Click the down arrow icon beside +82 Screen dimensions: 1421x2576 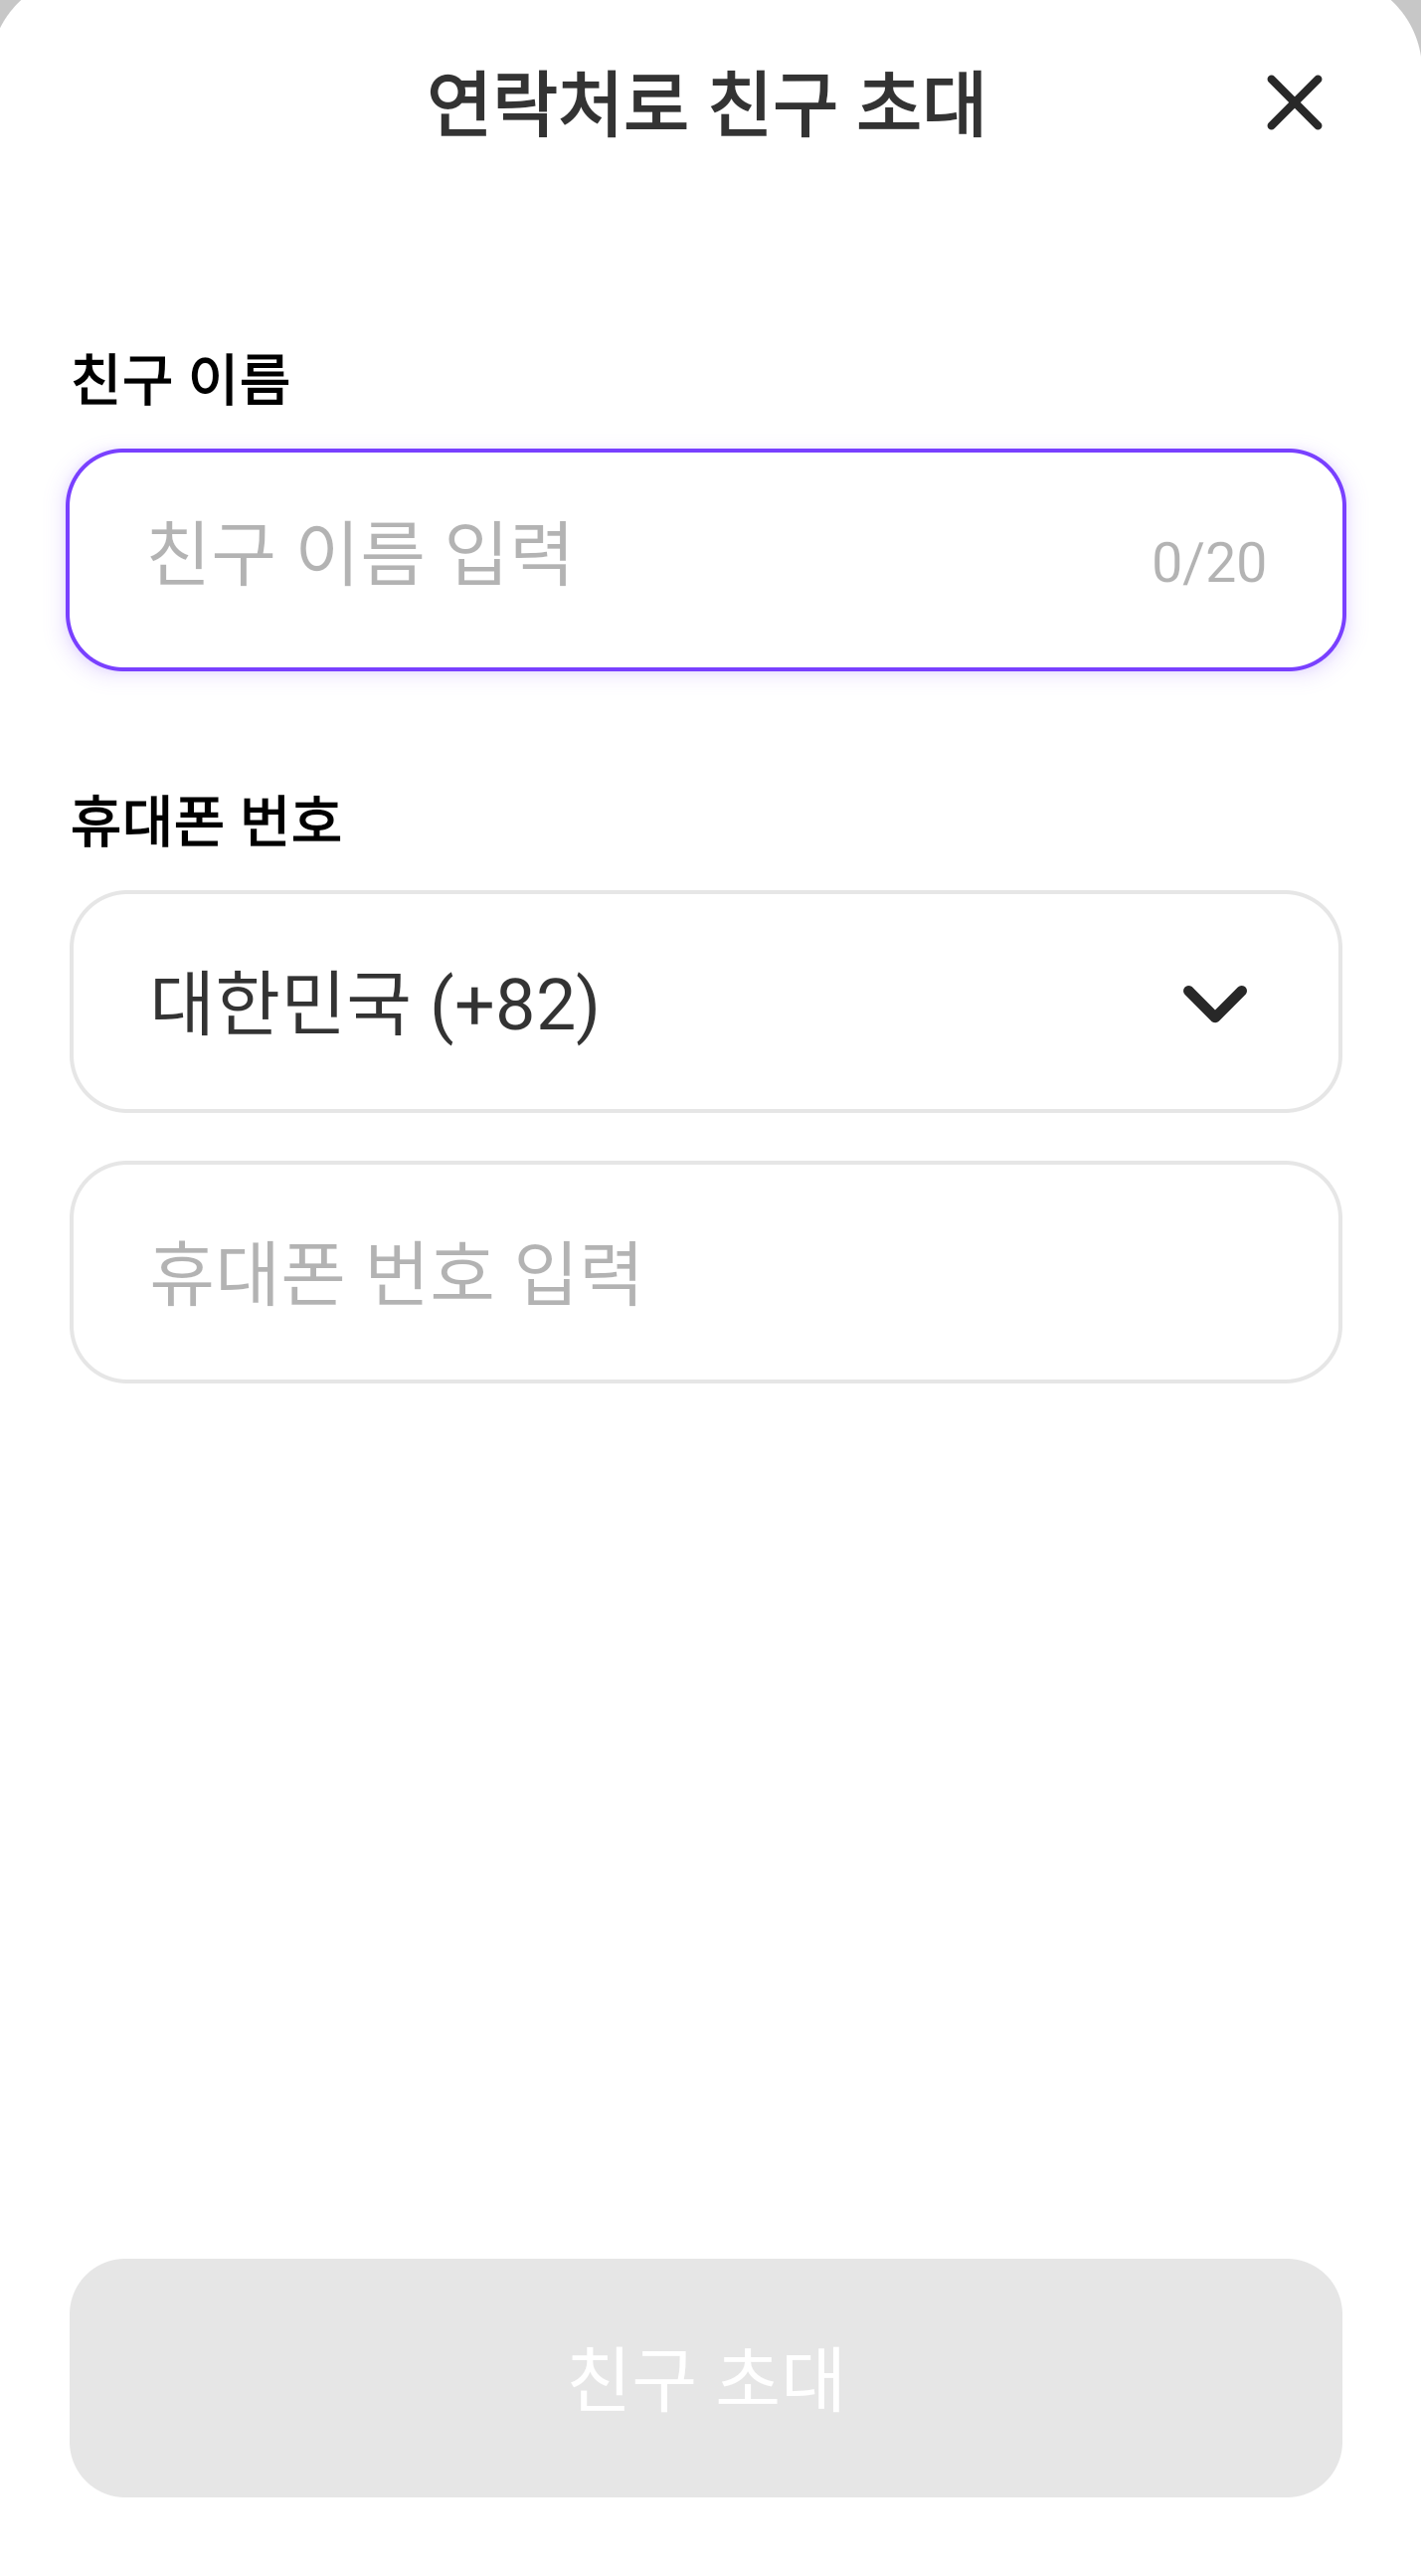(1214, 1003)
